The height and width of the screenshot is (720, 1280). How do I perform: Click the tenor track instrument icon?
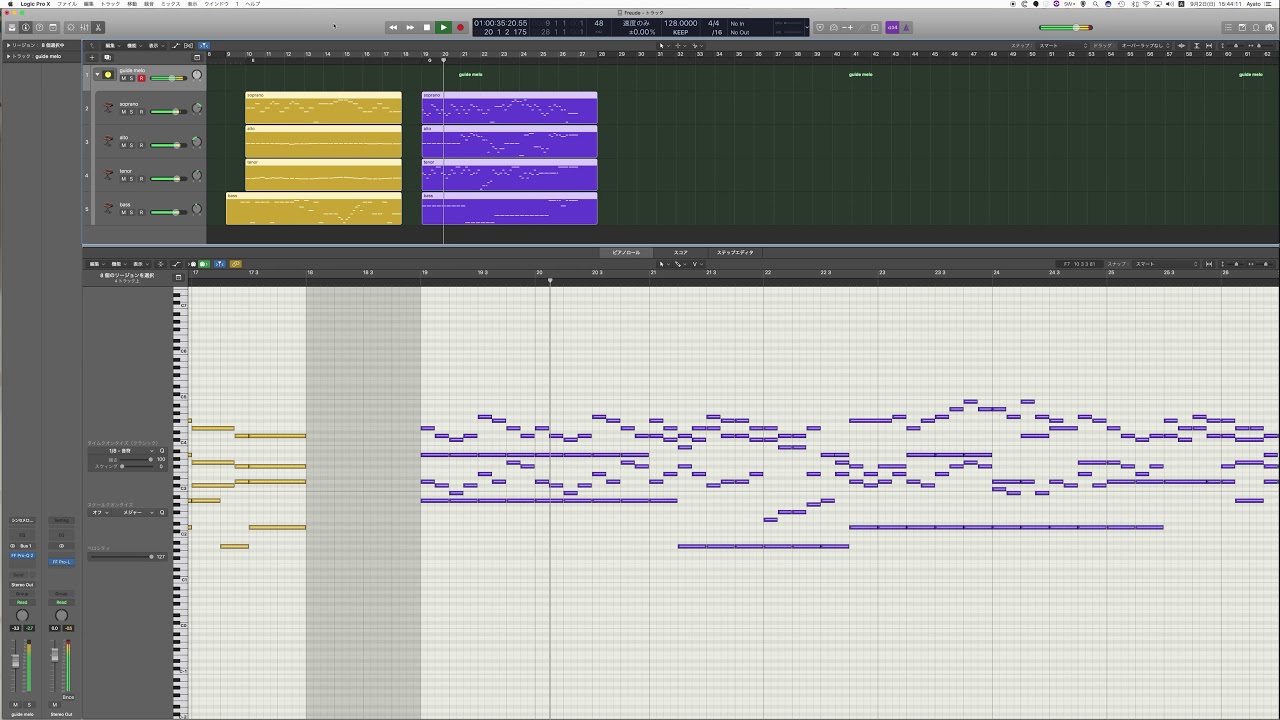coord(108,175)
